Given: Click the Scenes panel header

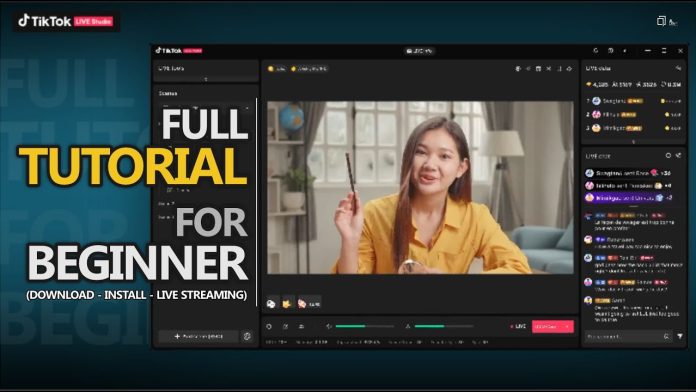Looking at the screenshot, I should pos(168,93).
